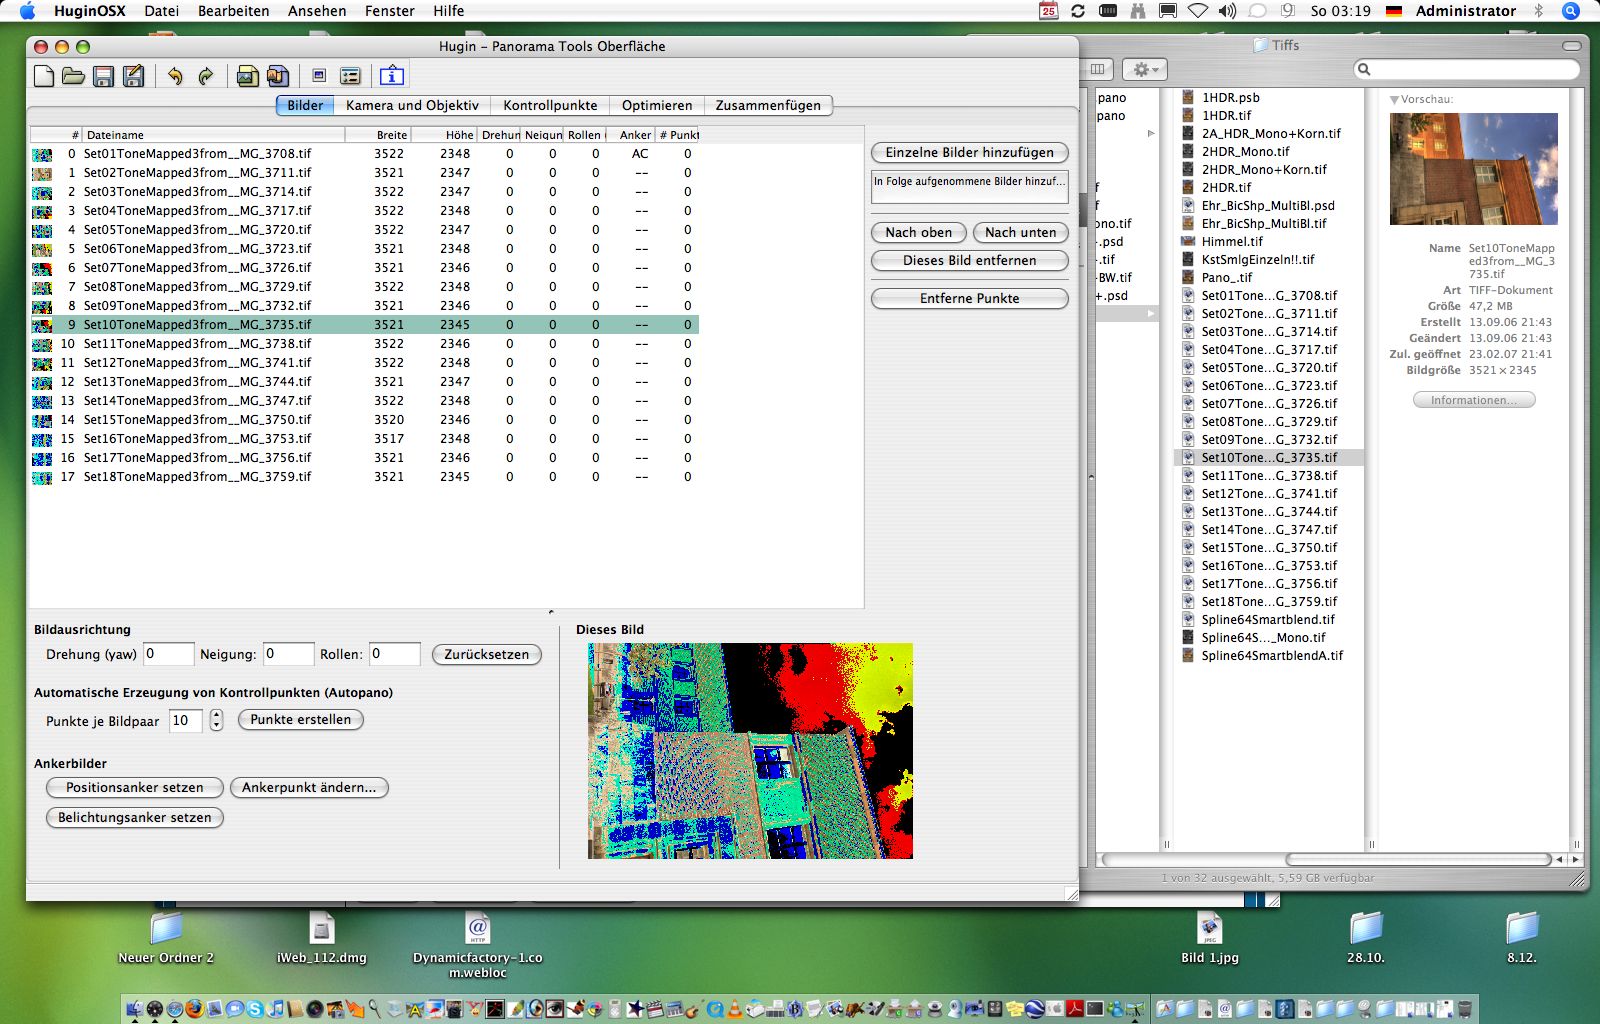
Task: Open Spotlight search in the menu bar
Action: pyautogui.click(x=1571, y=11)
